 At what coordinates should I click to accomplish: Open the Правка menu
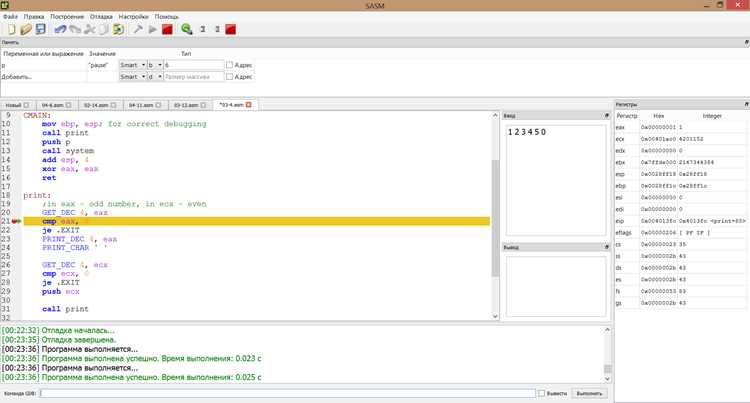pos(34,16)
